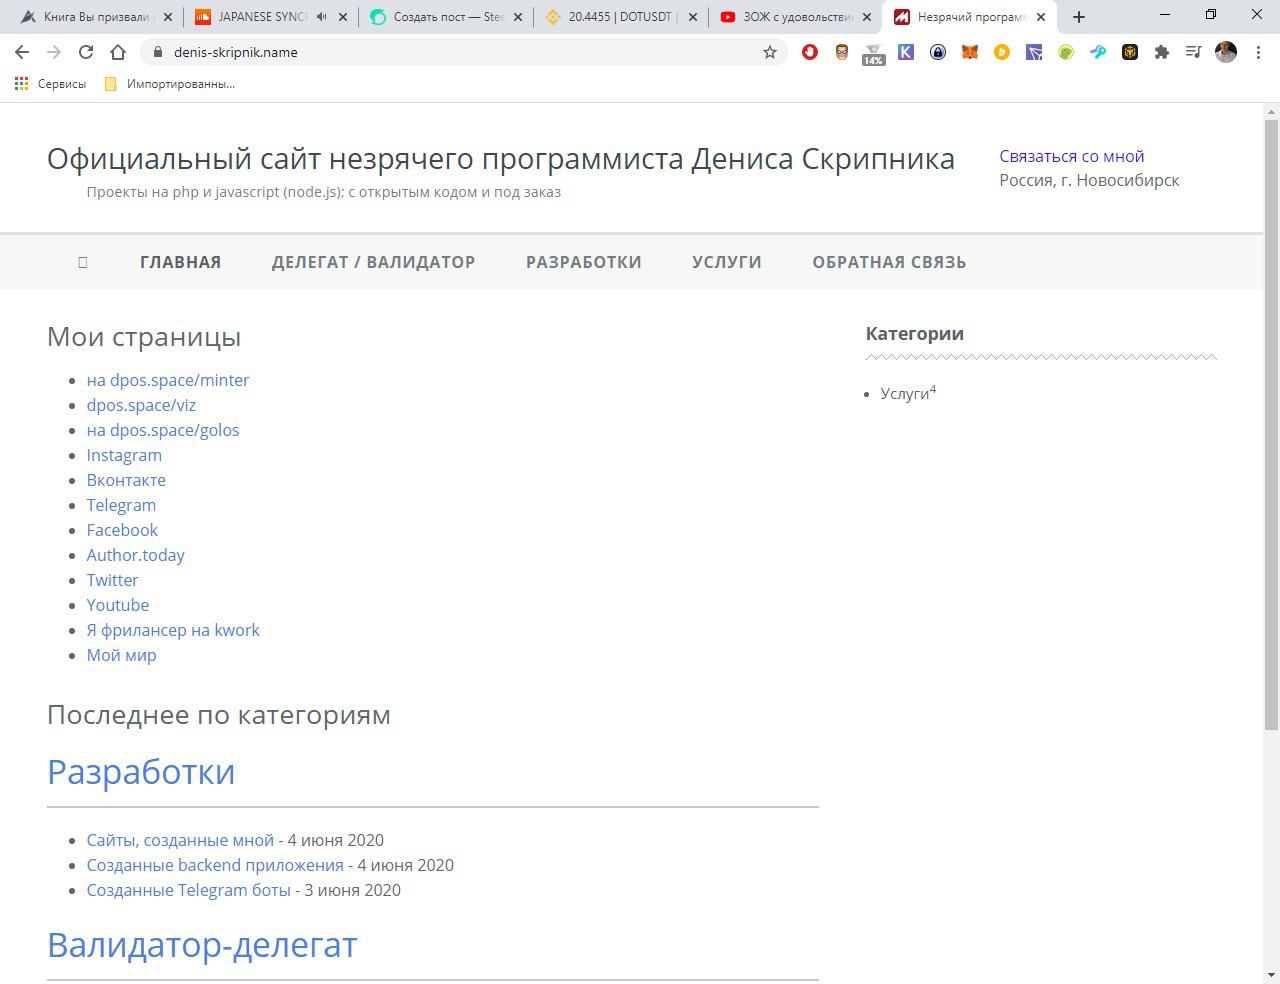Image resolution: width=1280 pixels, height=984 pixels.
Task: Open the media control playlist icon
Action: click(1193, 52)
